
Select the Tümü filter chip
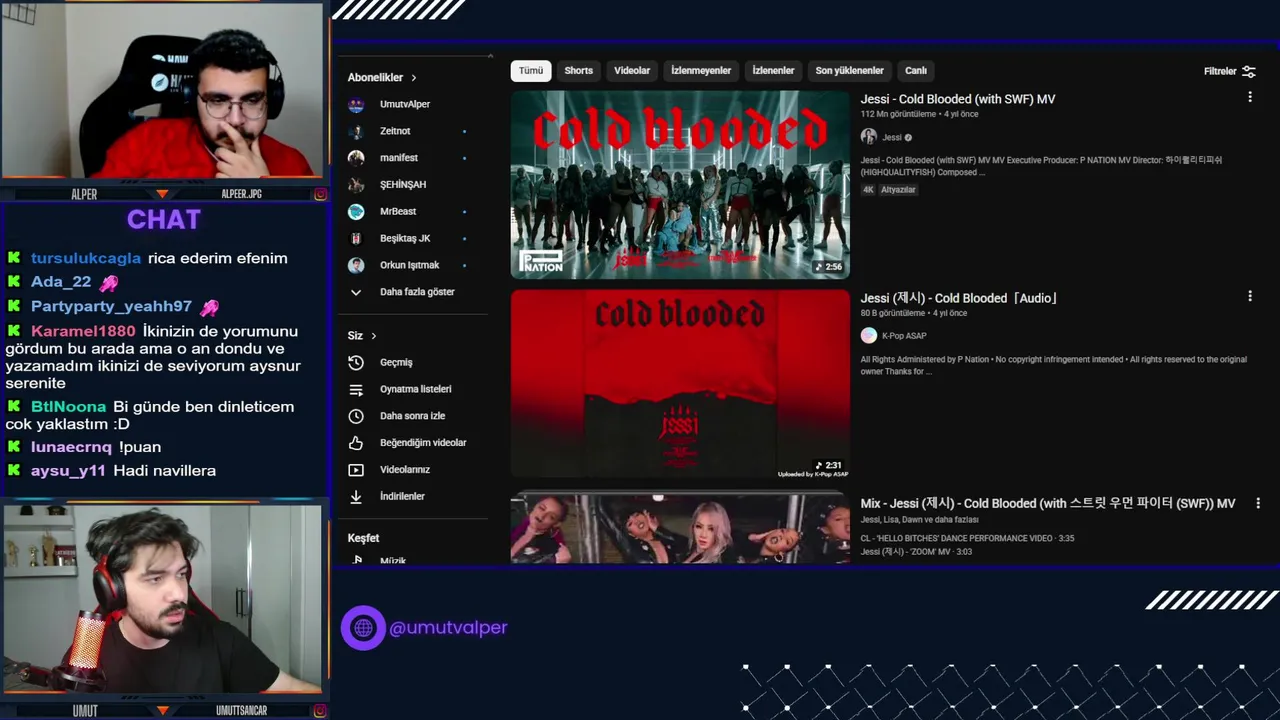click(531, 71)
